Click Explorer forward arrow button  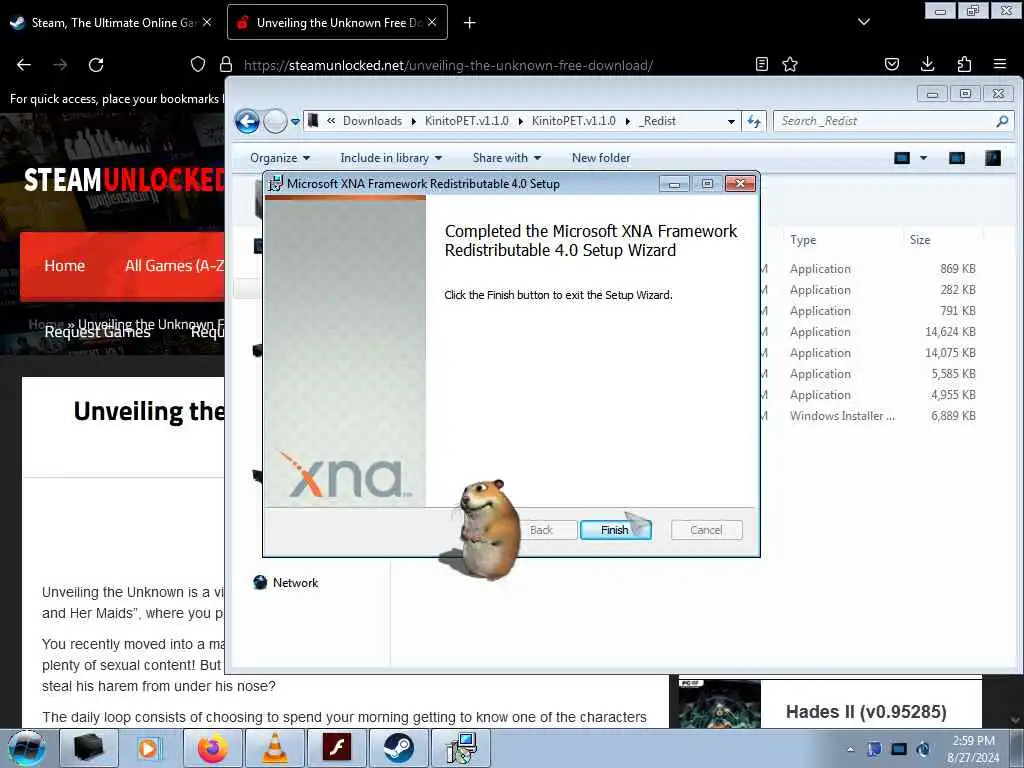[x=275, y=121]
